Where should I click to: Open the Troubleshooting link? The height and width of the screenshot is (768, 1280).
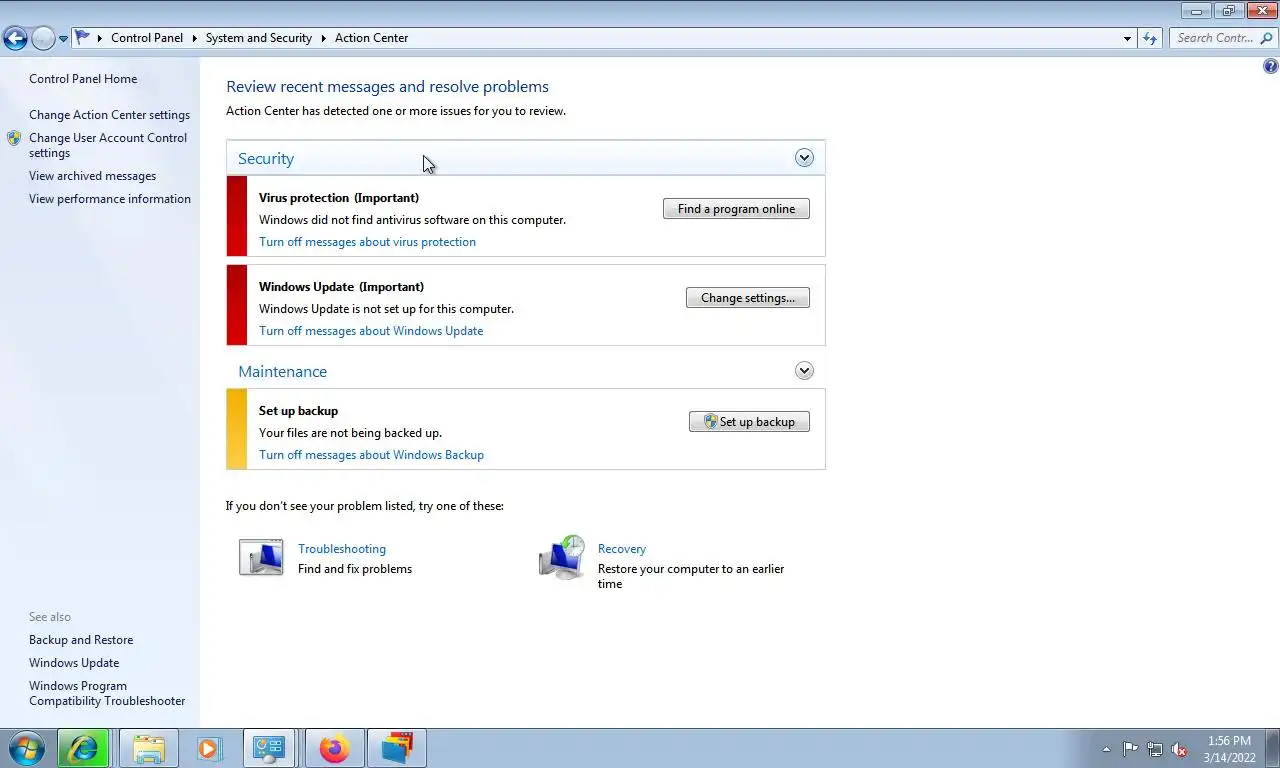(x=342, y=549)
